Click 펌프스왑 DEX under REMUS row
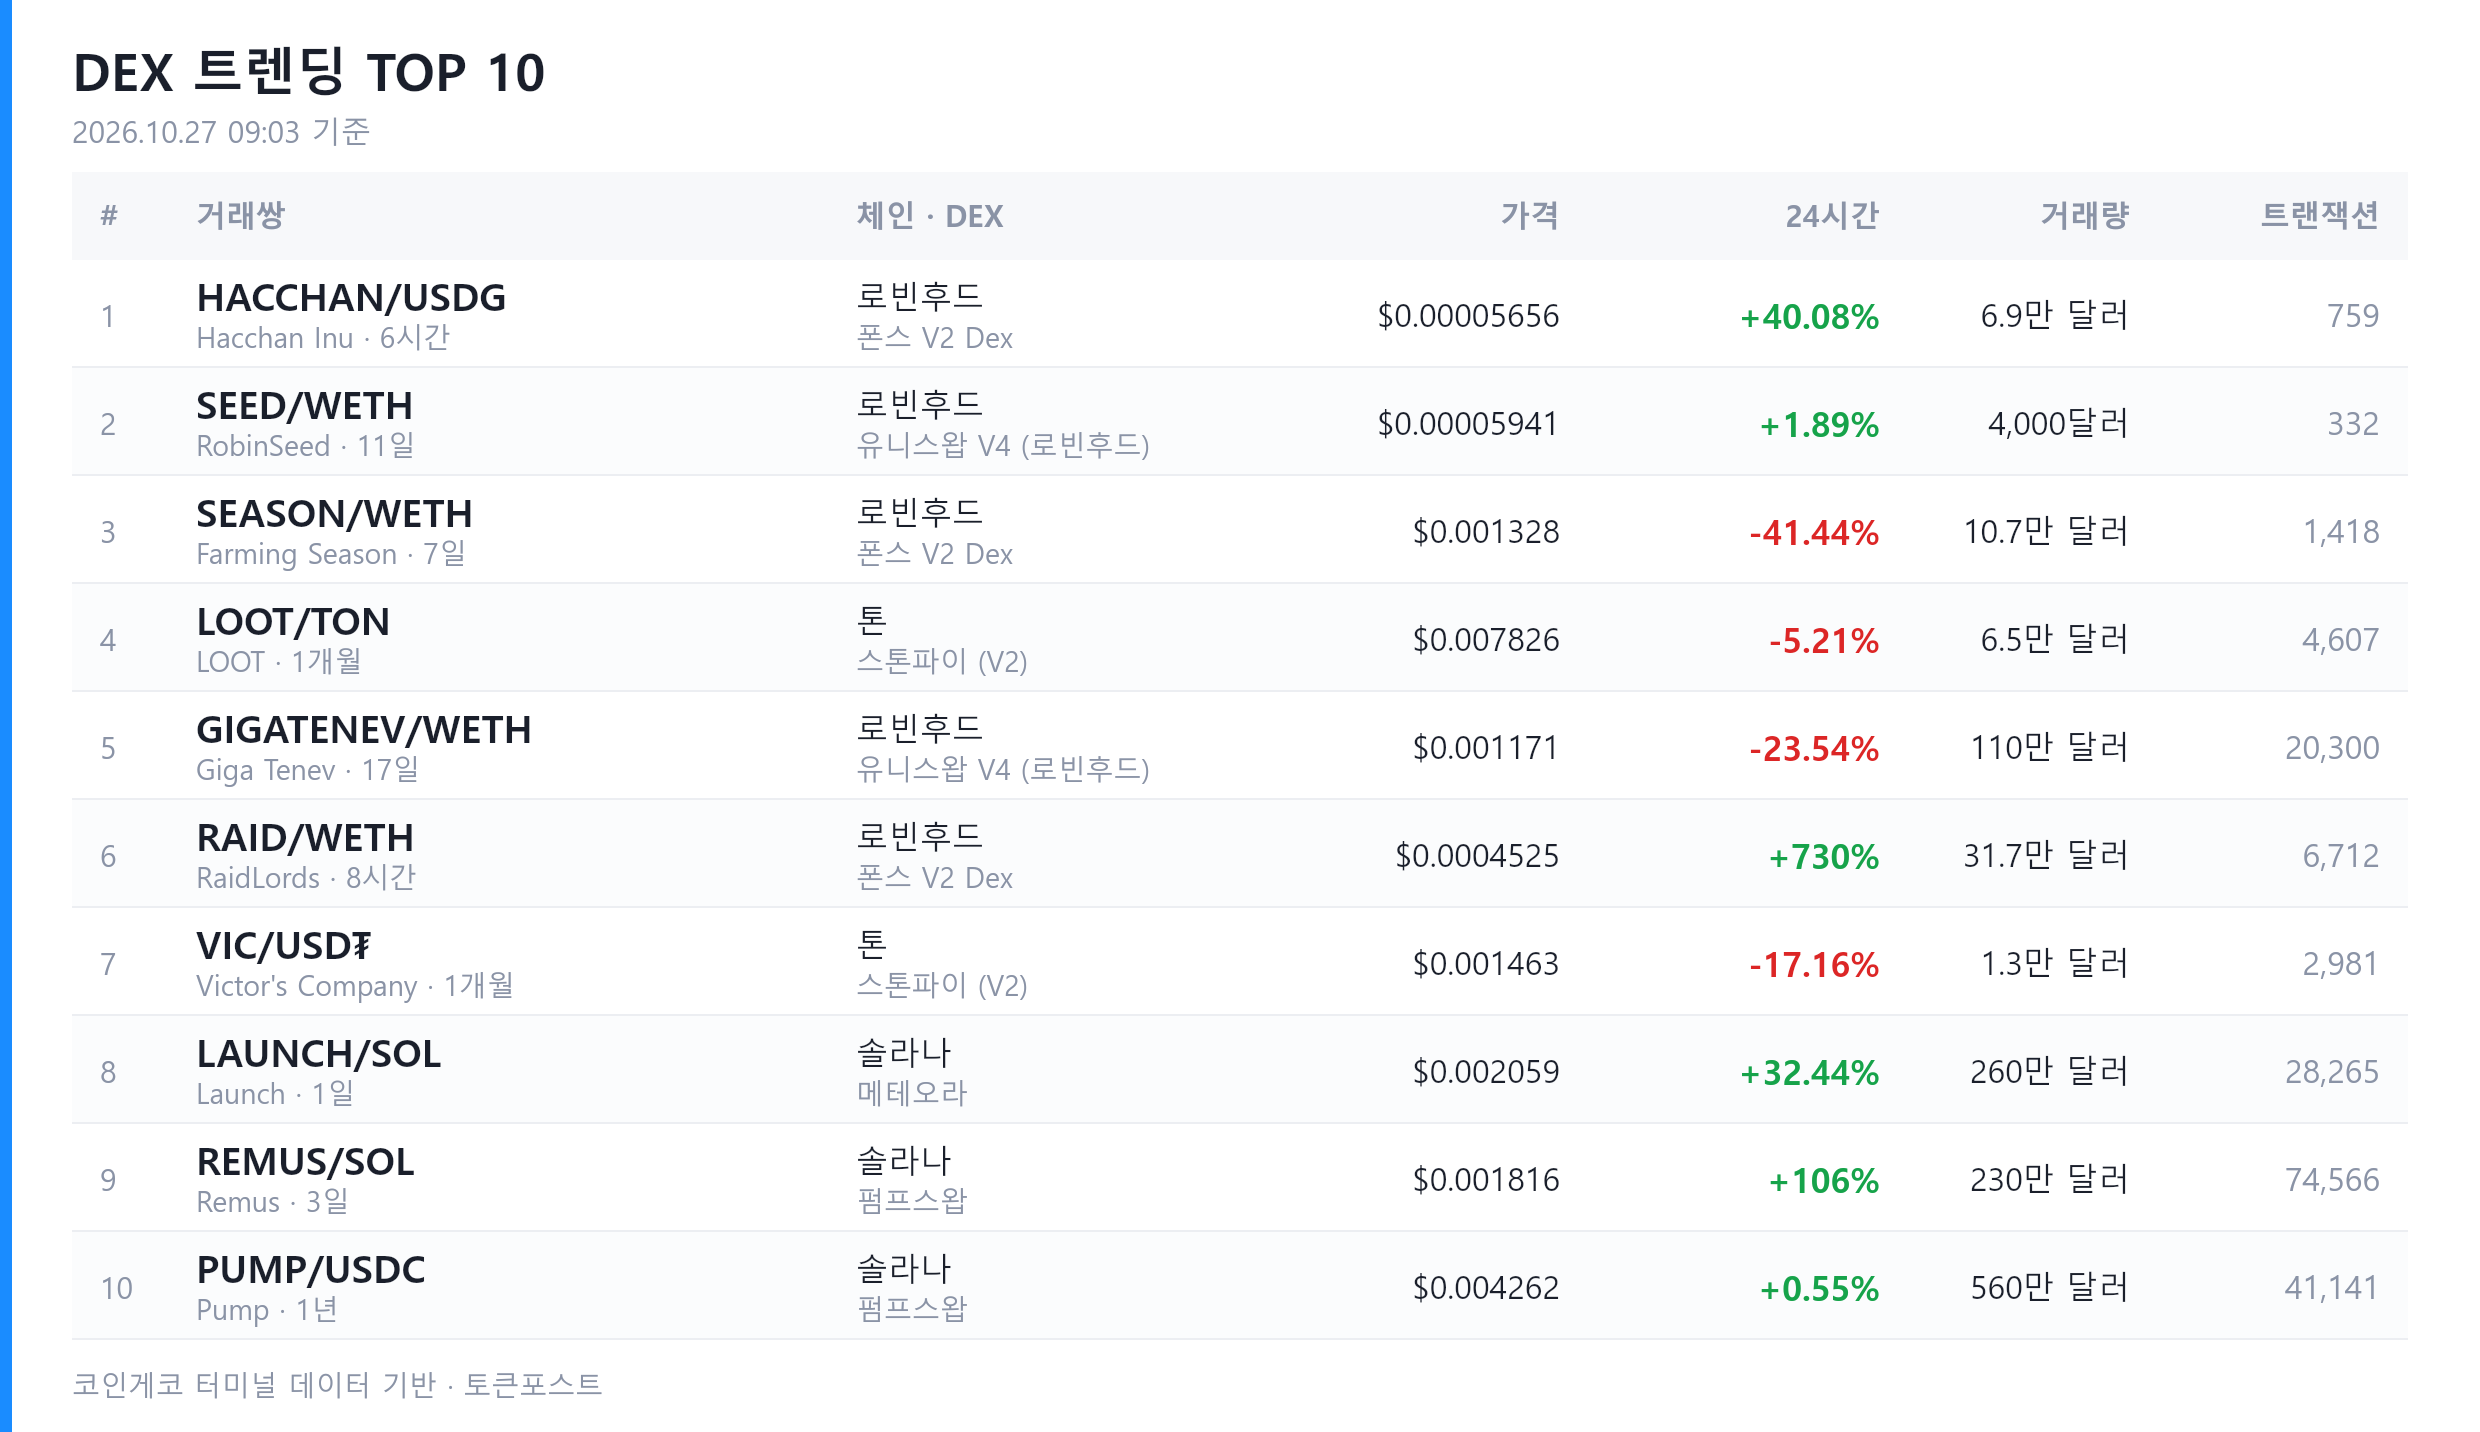The height and width of the screenshot is (1432, 2480). pyautogui.click(x=912, y=1201)
